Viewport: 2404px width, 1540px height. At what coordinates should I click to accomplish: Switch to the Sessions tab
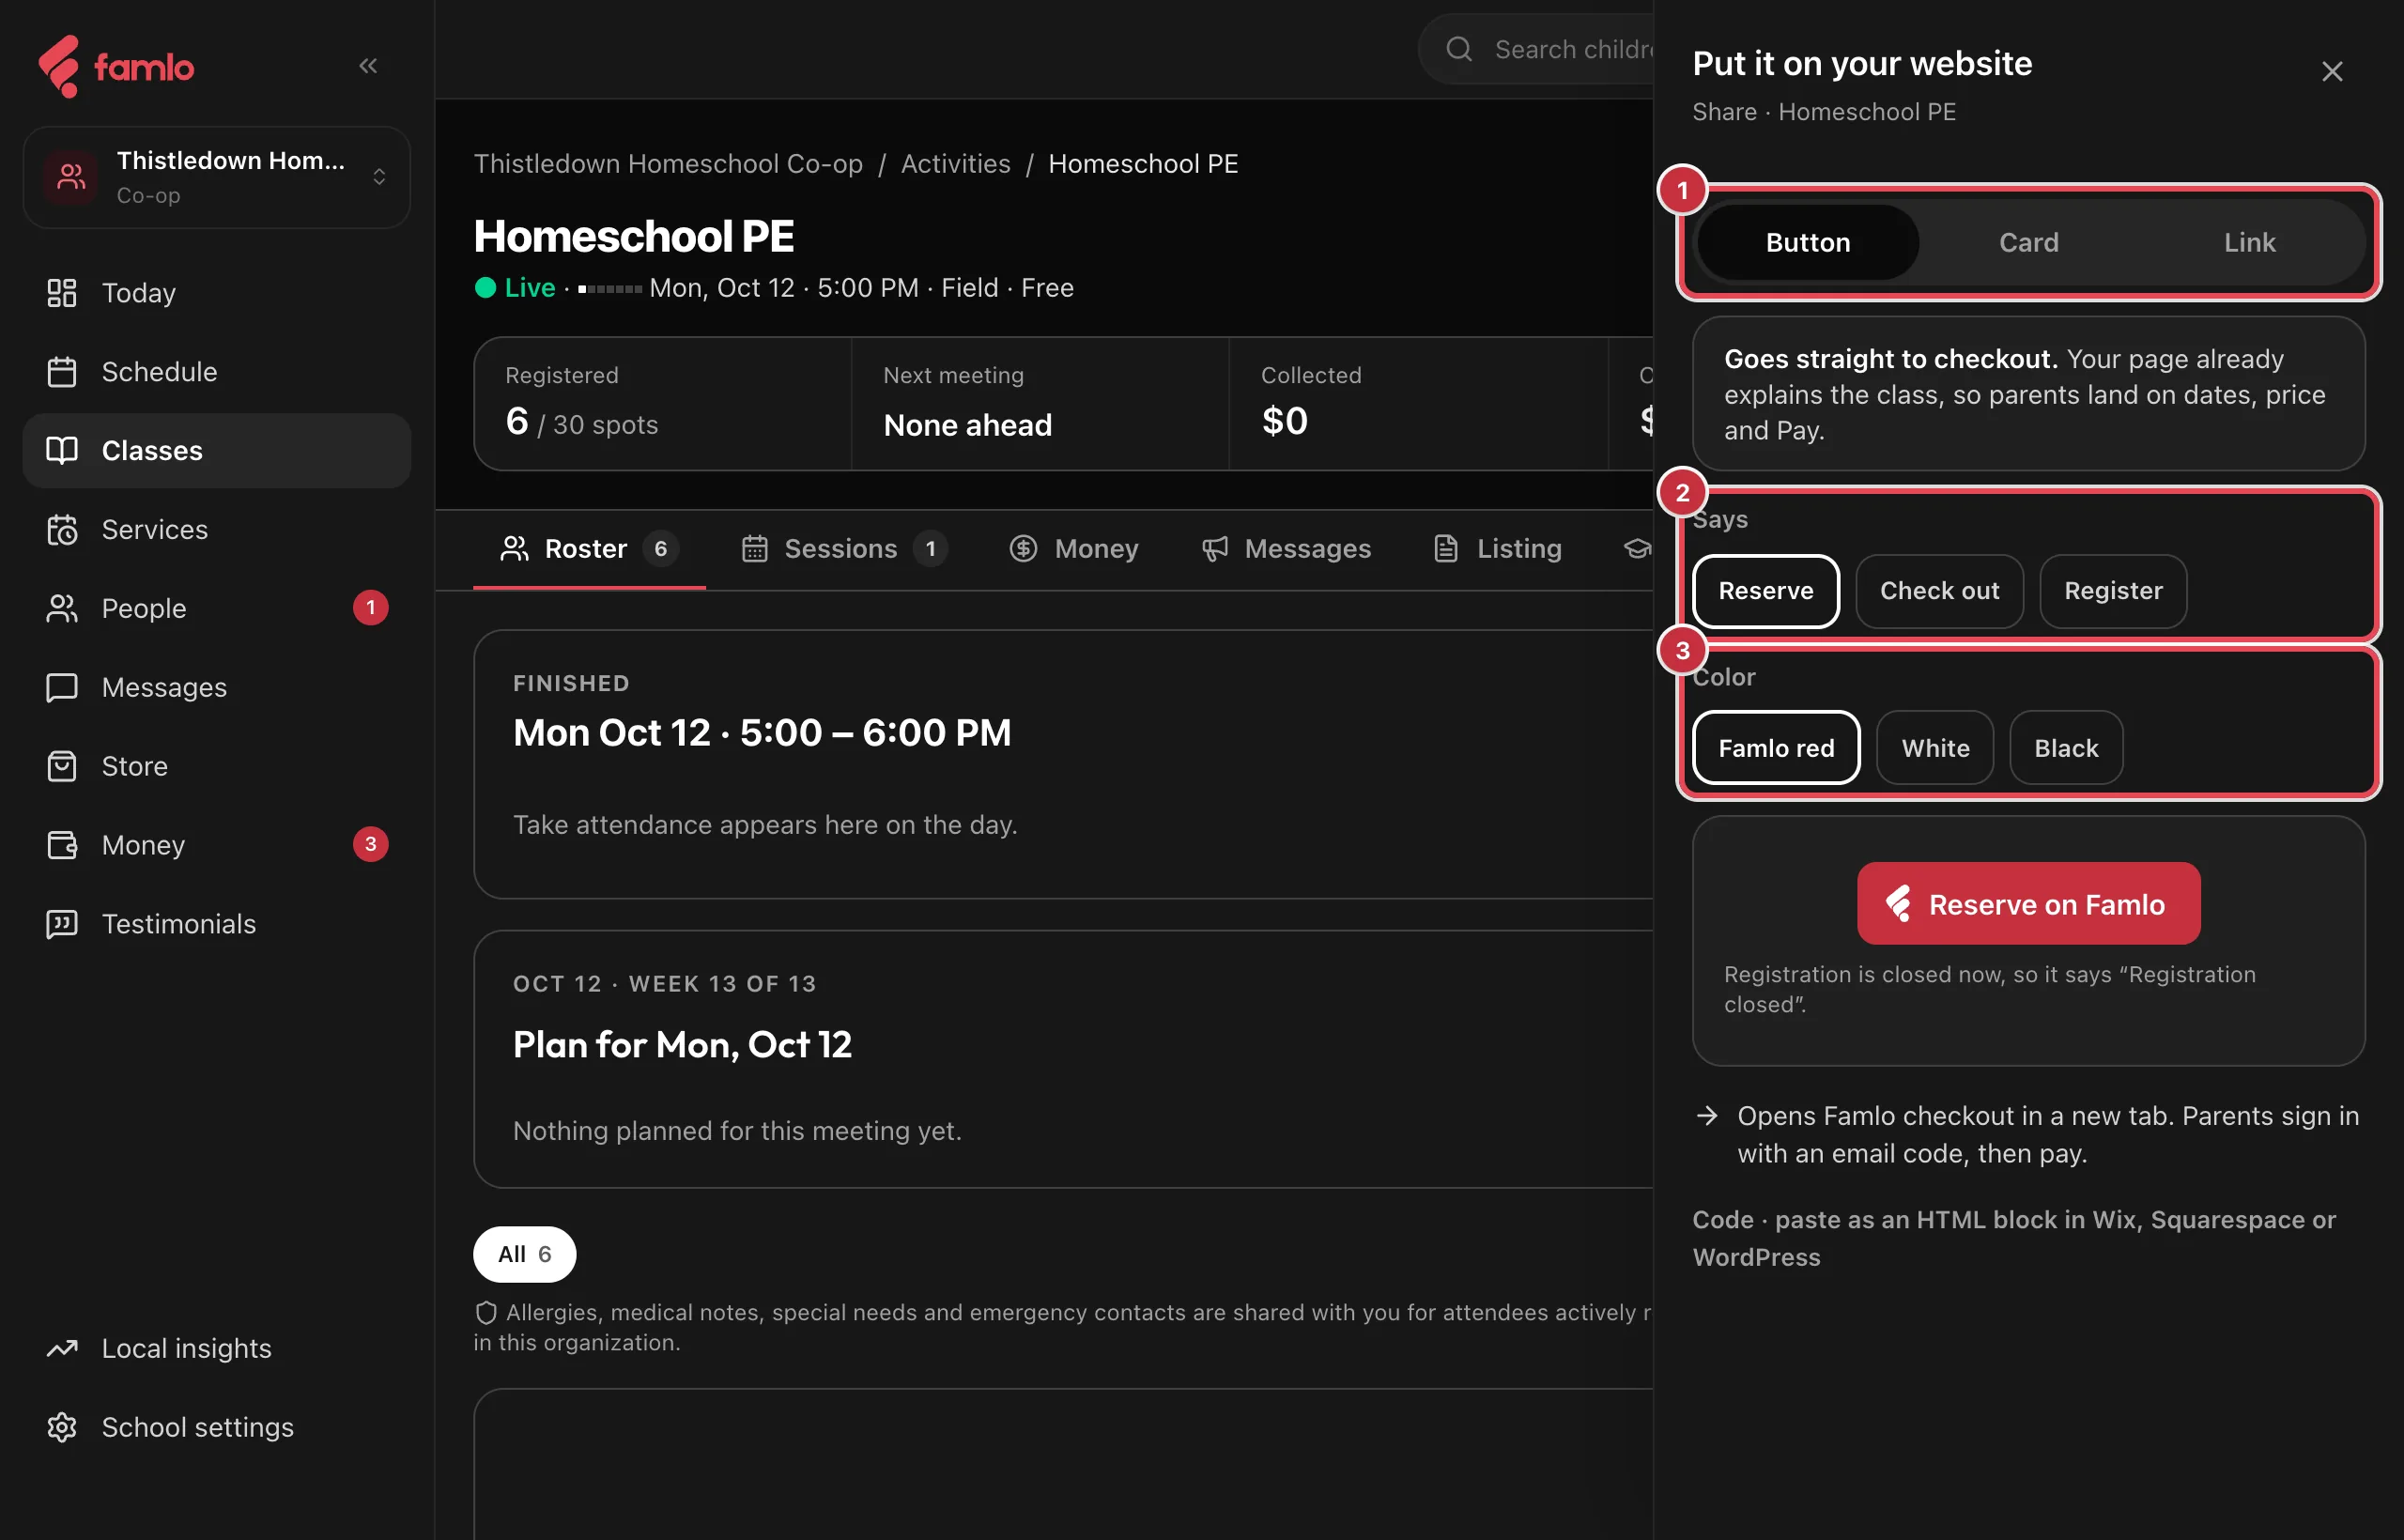coord(844,549)
